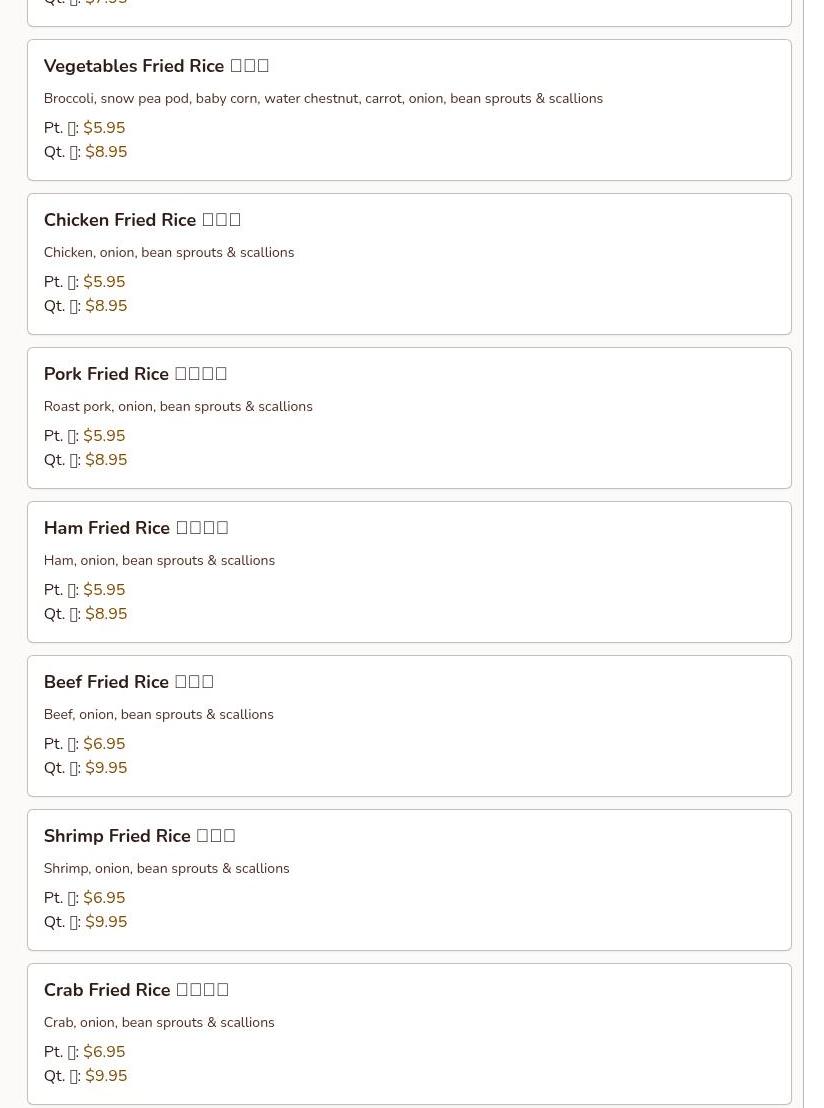Choose Beef Fried Rice pint price $6.95

click(104, 744)
